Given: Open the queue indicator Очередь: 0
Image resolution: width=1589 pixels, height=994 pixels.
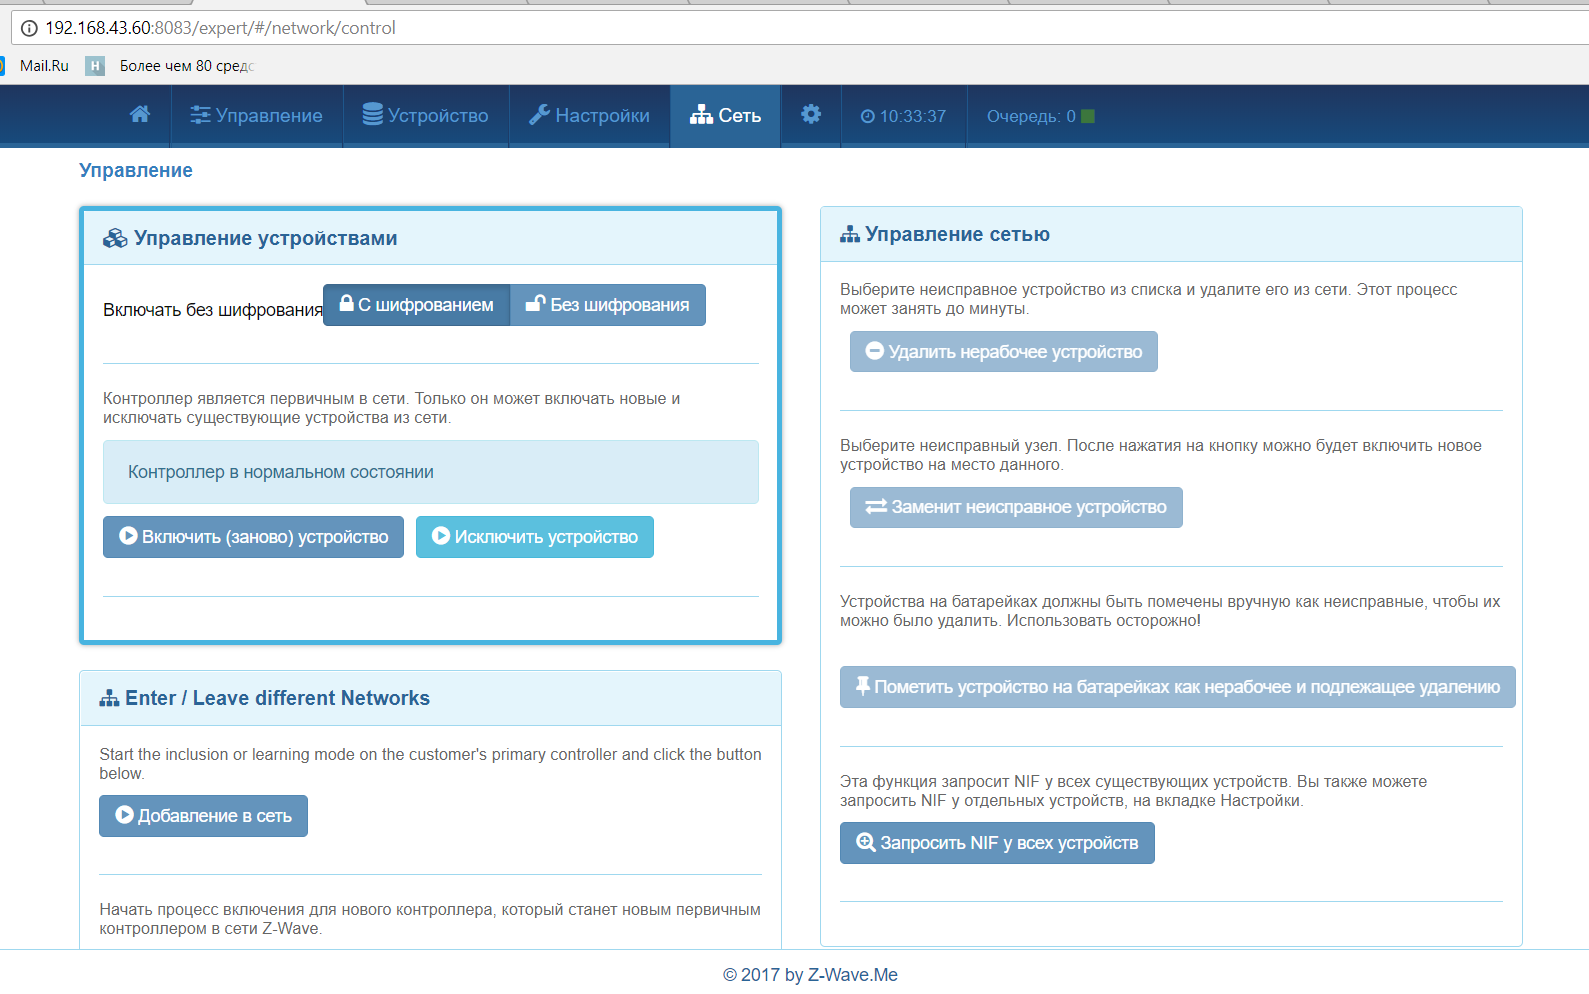Looking at the screenshot, I should click(1040, 116).
